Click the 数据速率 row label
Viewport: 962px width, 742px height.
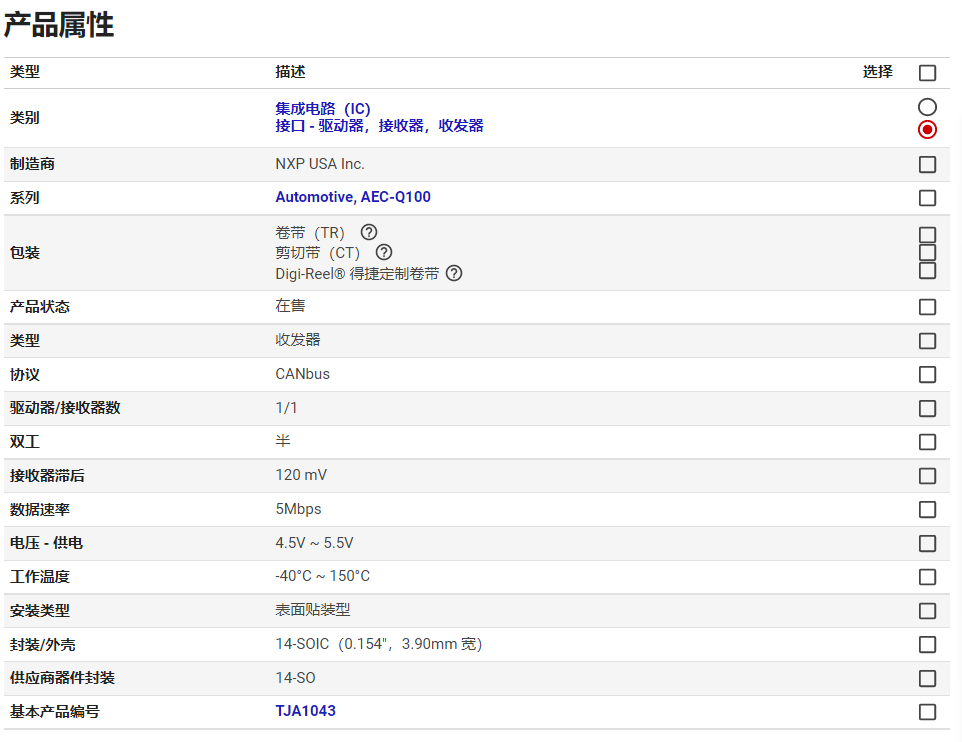tap(40, 509)
